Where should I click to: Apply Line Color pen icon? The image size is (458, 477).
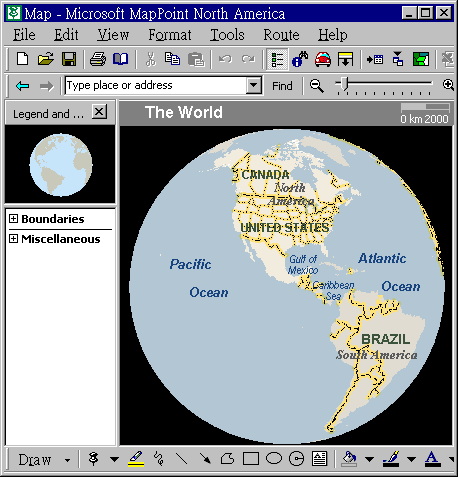[391, 459]
